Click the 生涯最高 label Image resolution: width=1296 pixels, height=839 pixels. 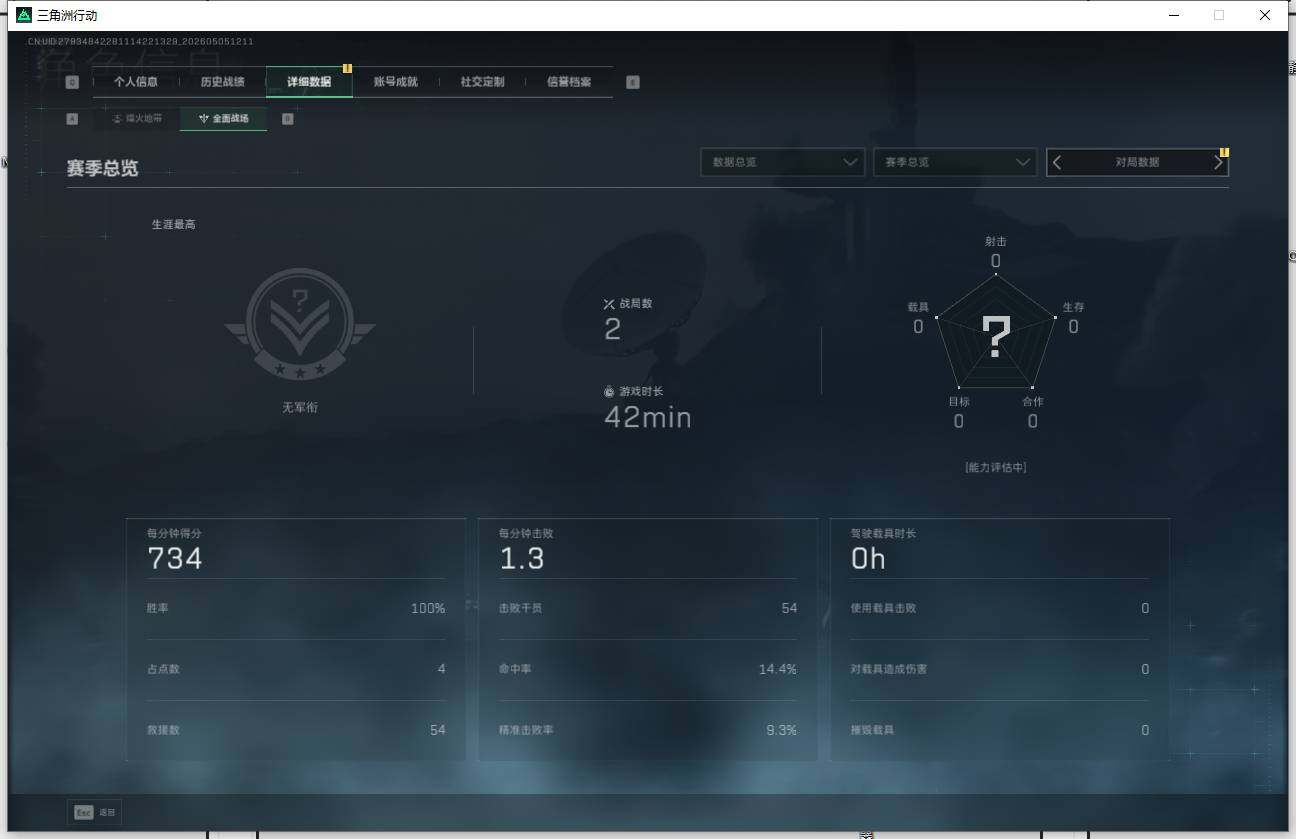click(x=174, y=225)
